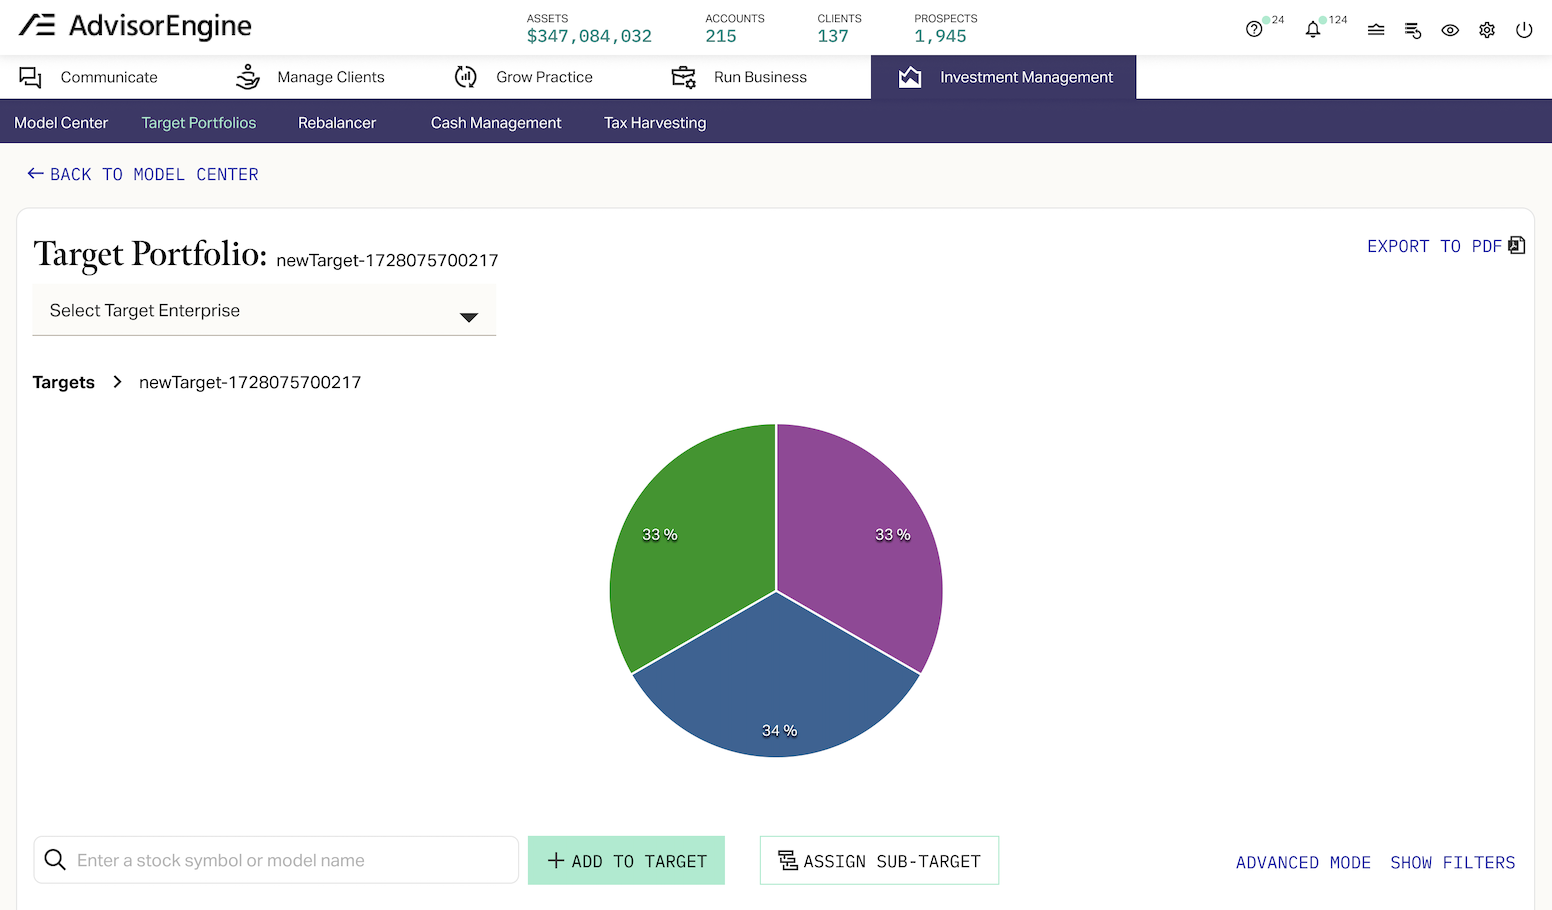Switch to Advanced Mode
This screenshot has width=1552, height=910.
point(1303,862)
